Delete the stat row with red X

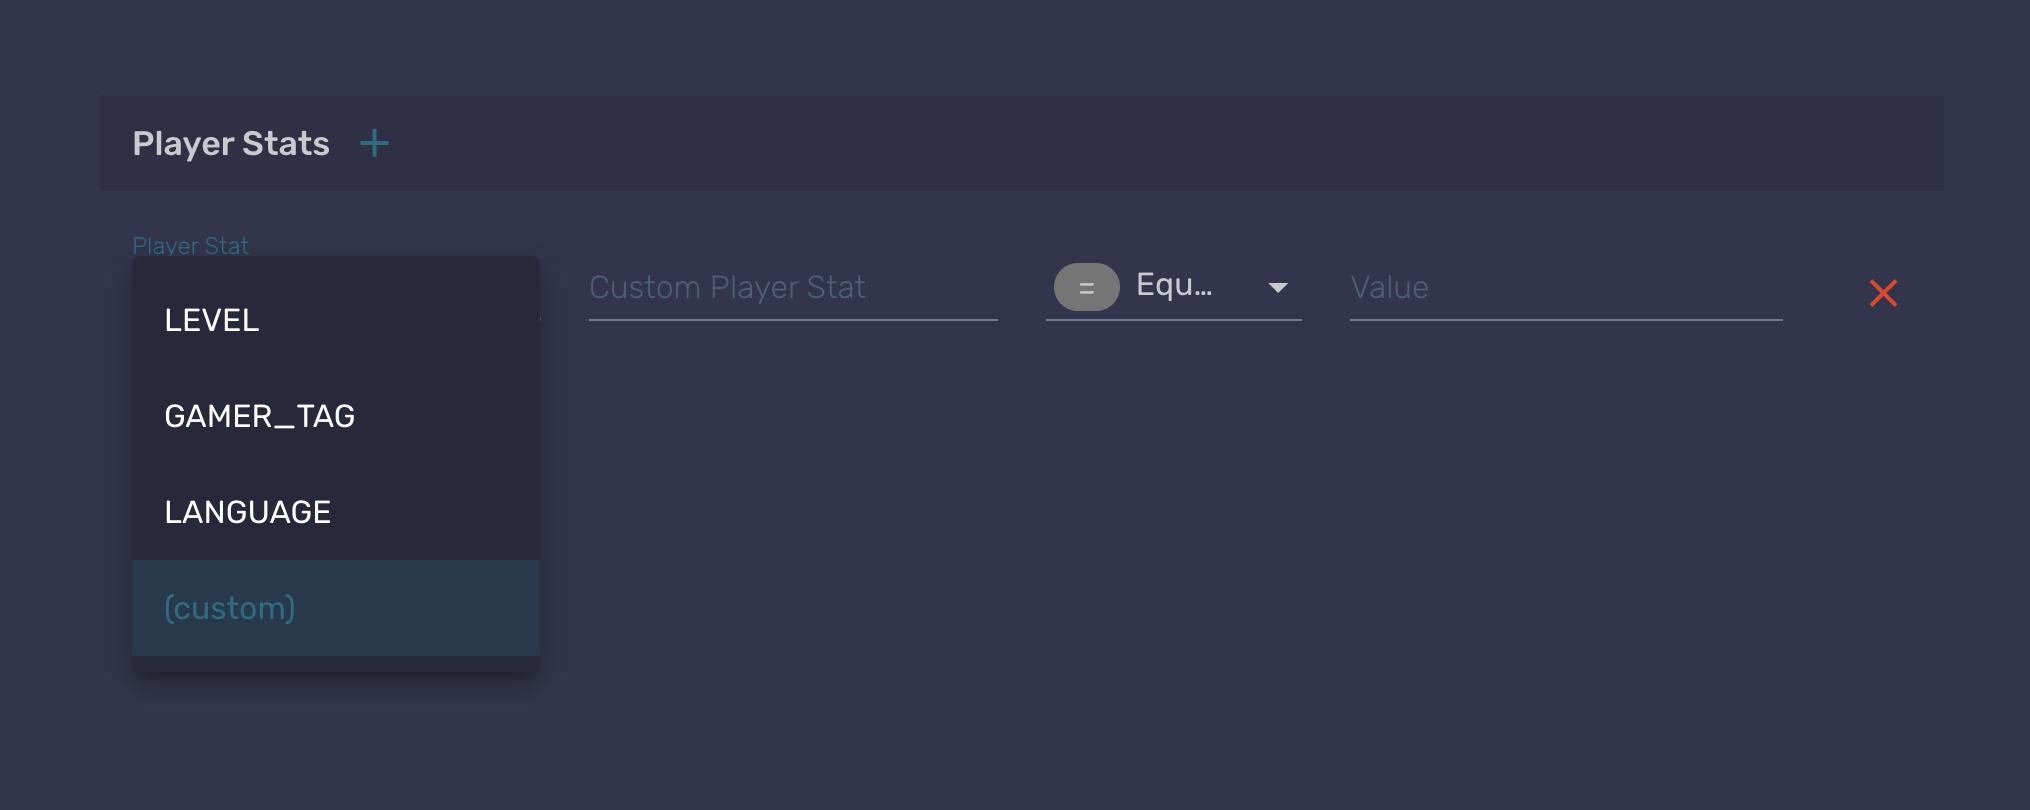1883,293
